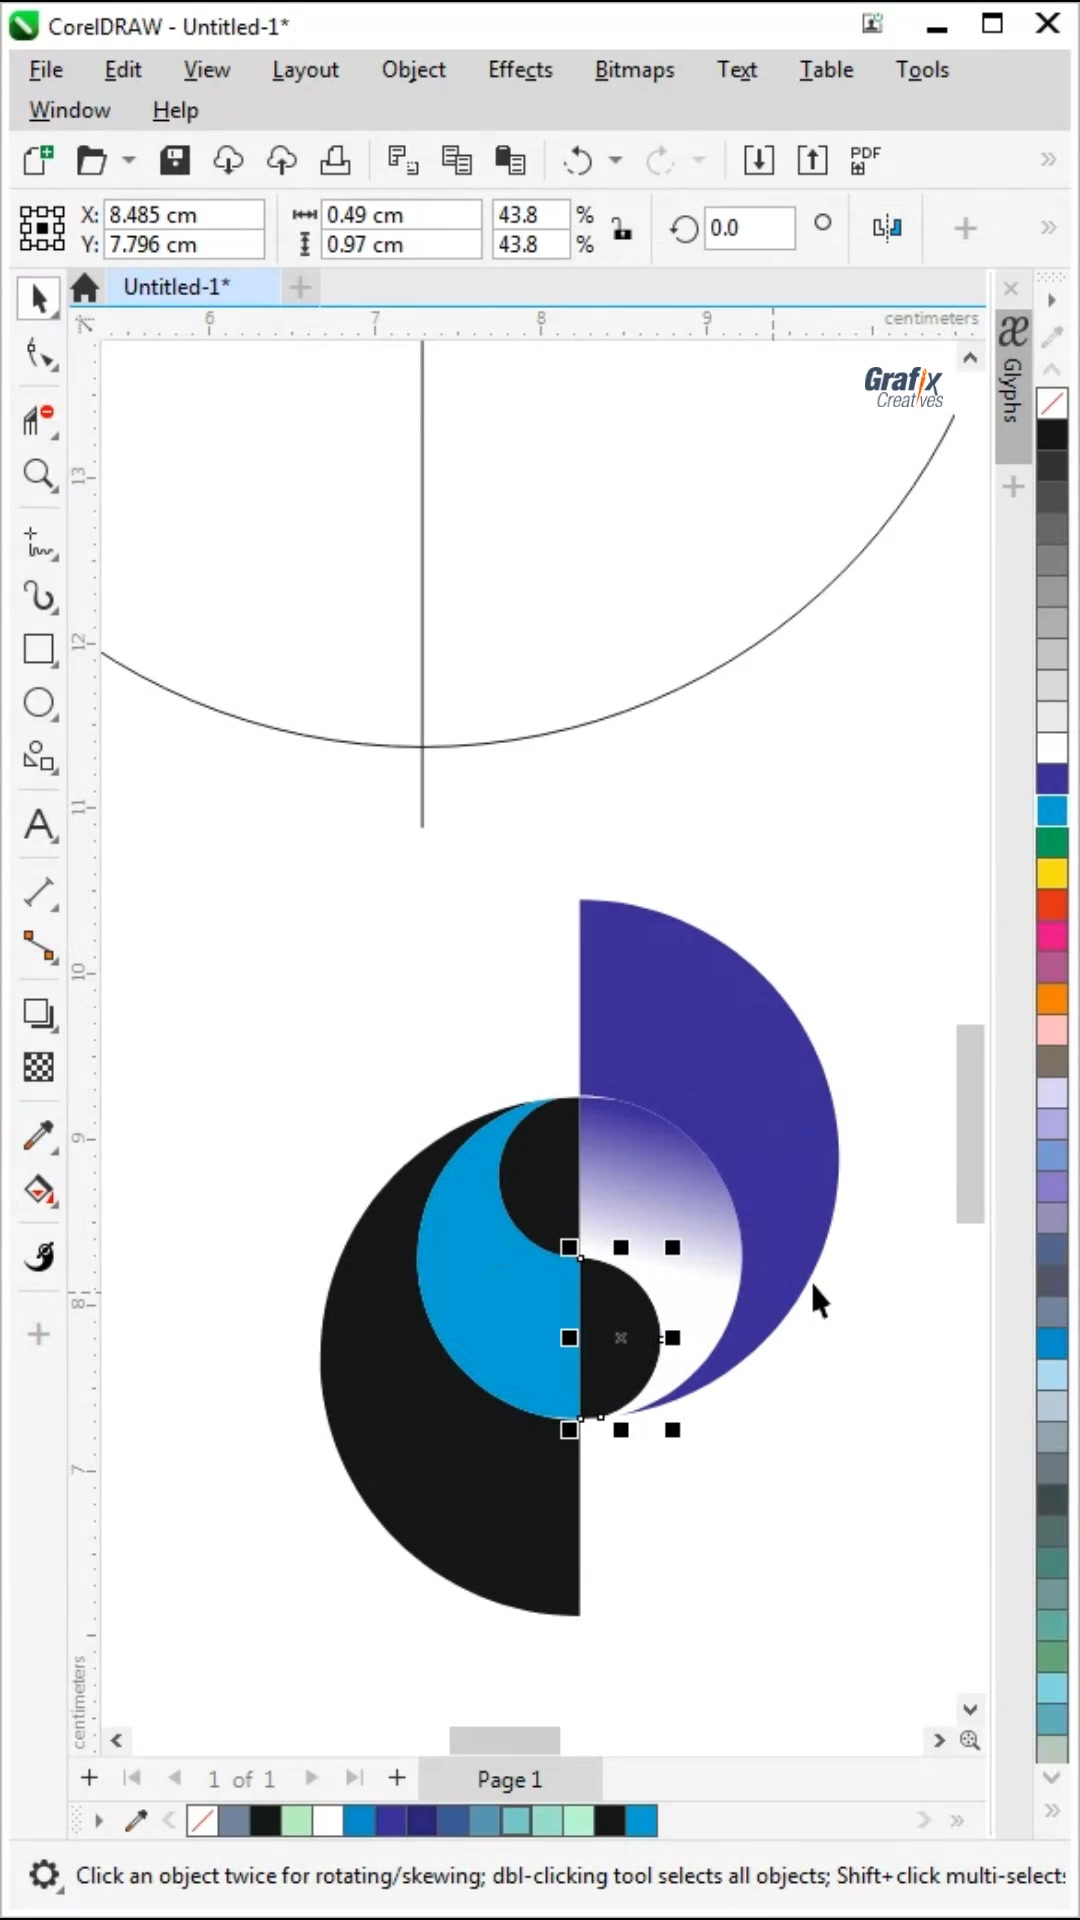Click the document palette eyedropper icon

pos(136,1821)
